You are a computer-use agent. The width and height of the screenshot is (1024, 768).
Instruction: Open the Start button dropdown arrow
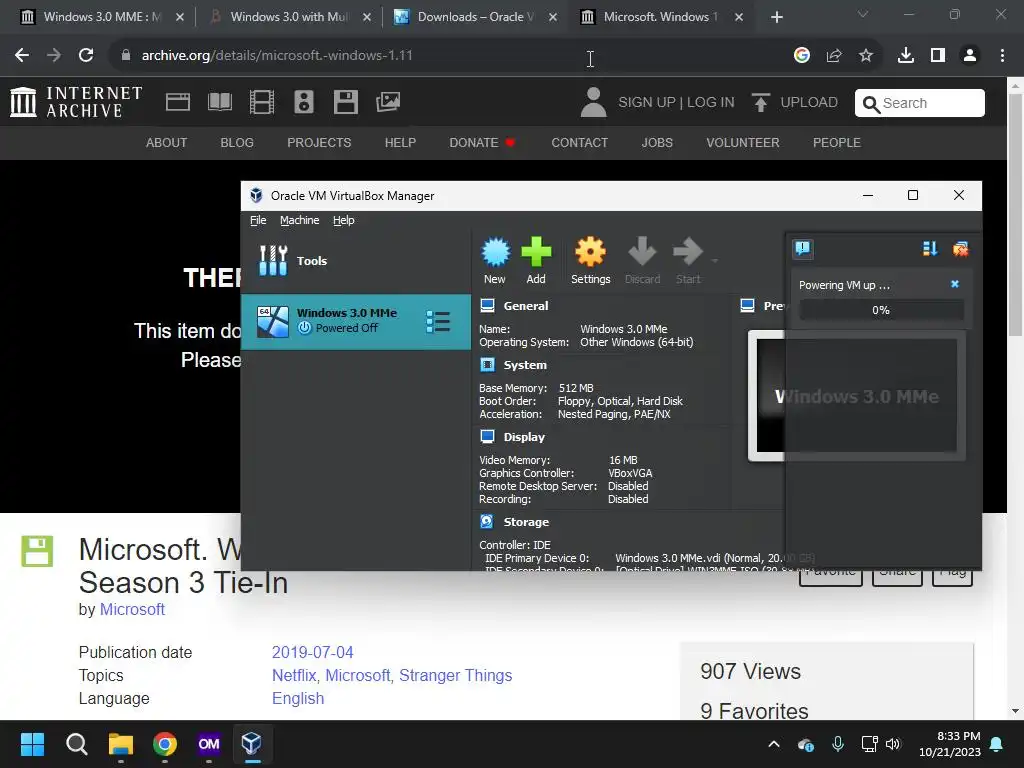tap(714, 261)
